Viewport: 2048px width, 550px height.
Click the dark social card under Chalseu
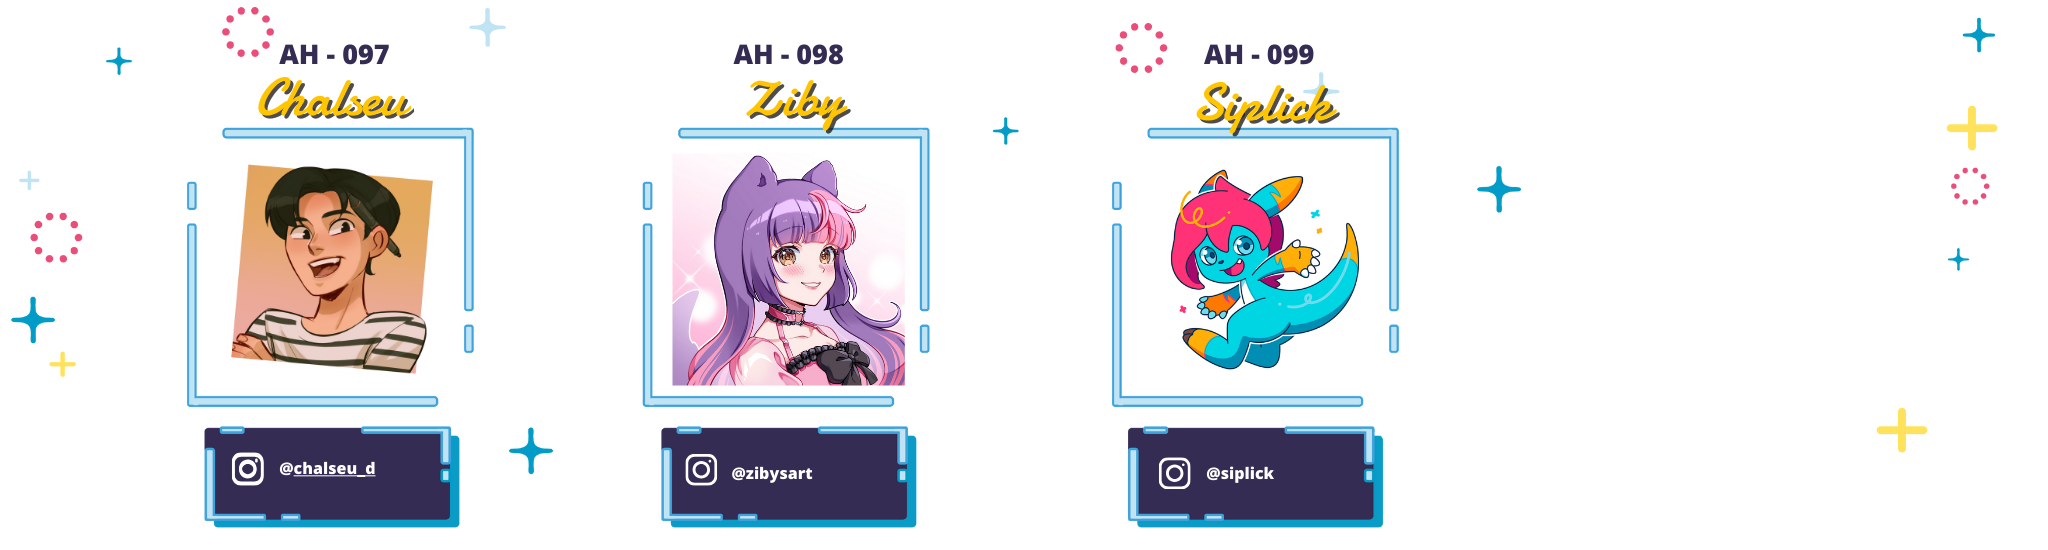pos(329,474)
